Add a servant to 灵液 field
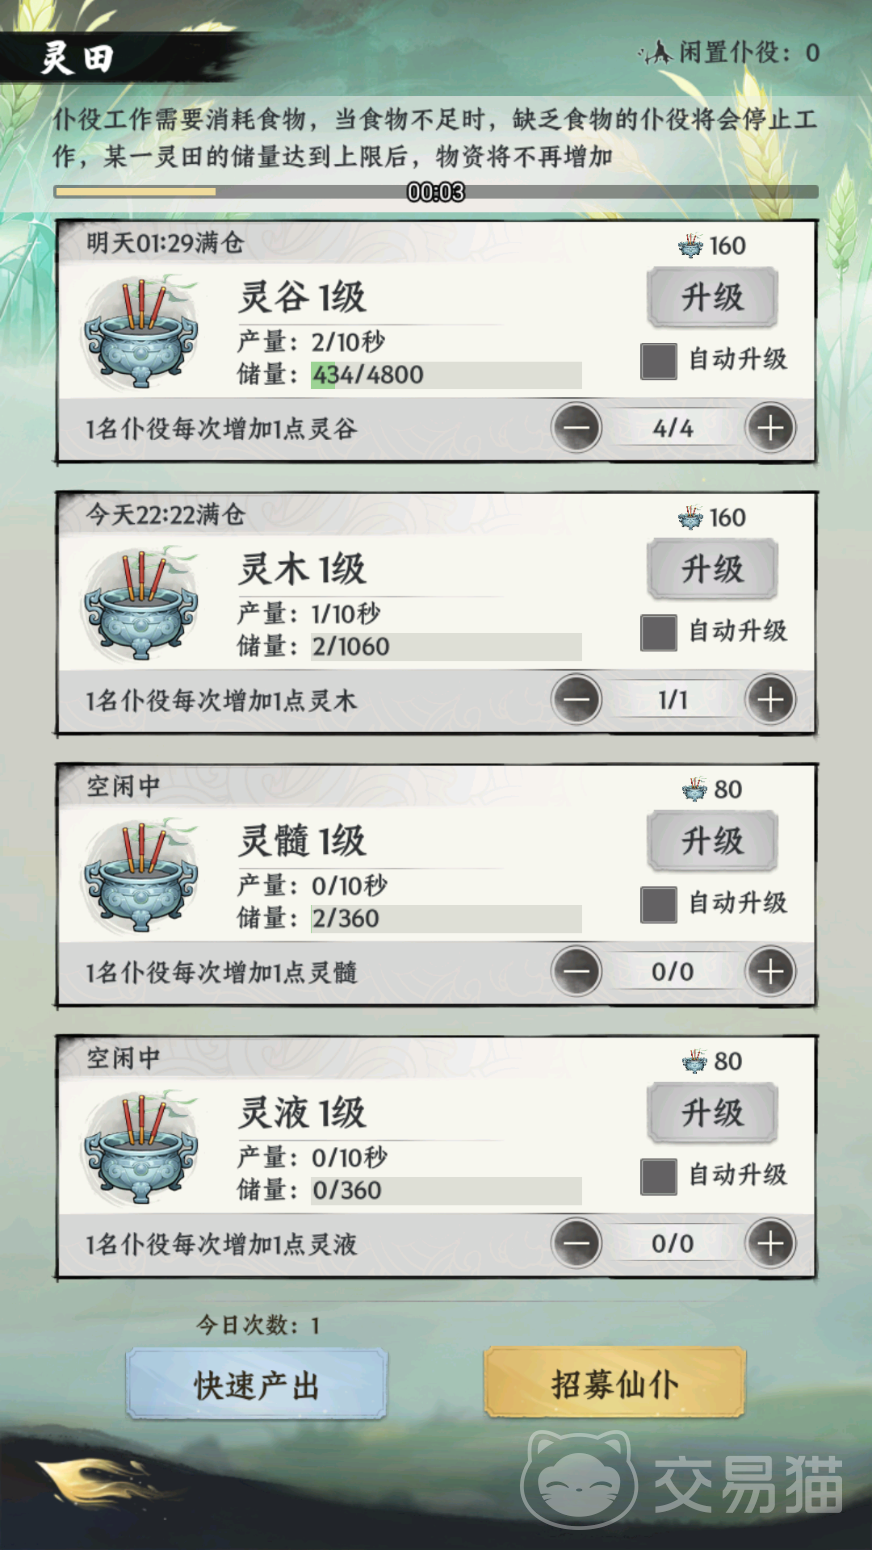 pyautogui.click(x=770, y=1244)
